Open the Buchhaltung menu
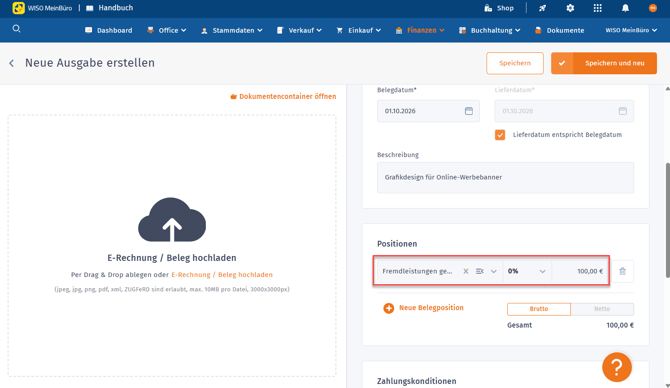 (x=489, y=30)
